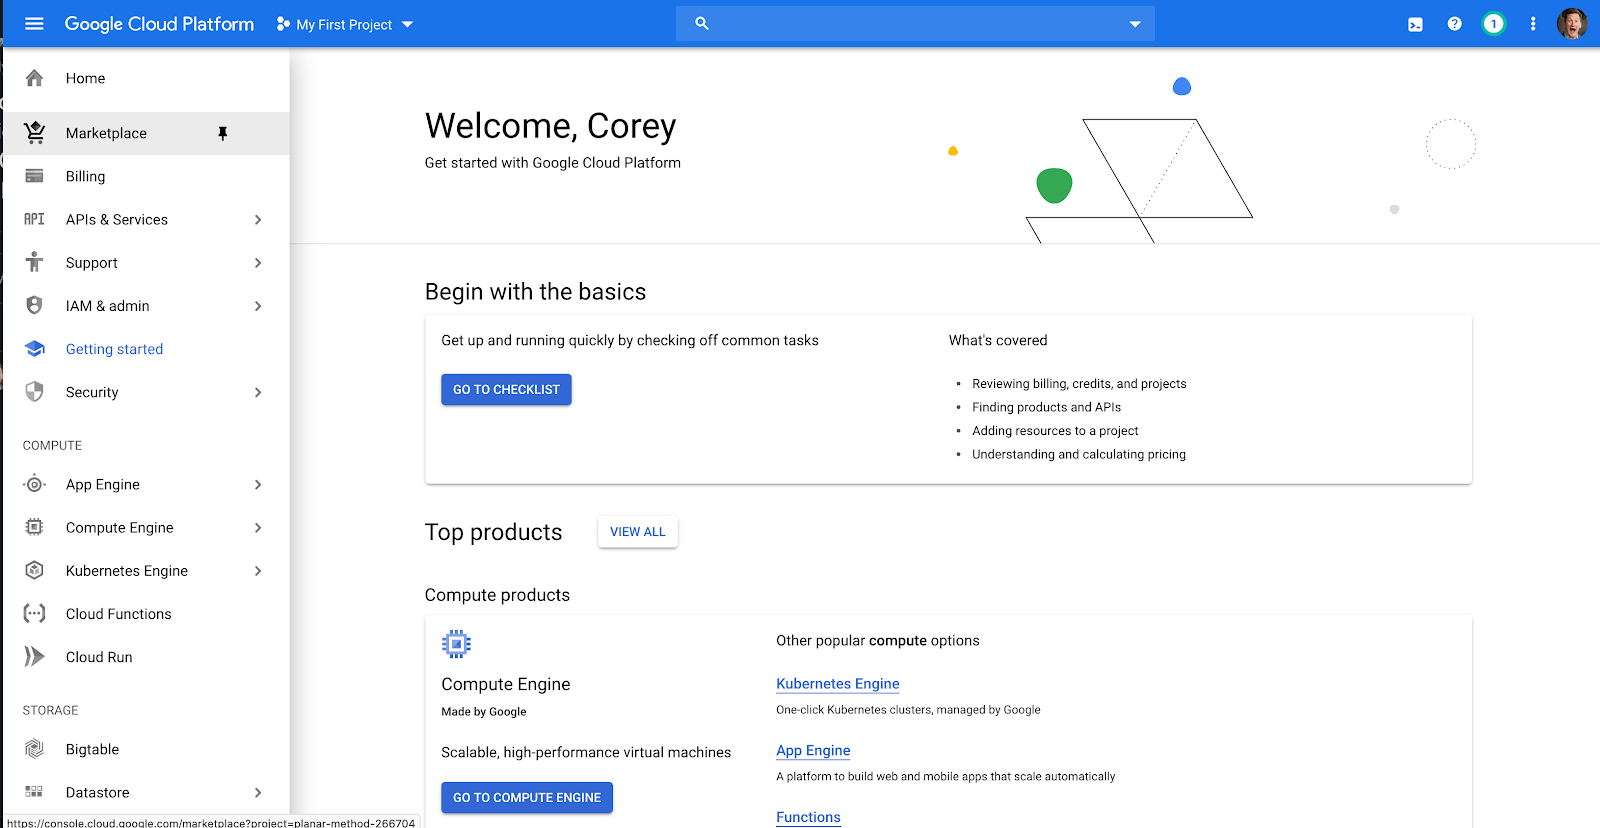Expand the Kubernetes Engine submenu chevron
Screen dimensions: 1600x828
click(x=258, y=570)
